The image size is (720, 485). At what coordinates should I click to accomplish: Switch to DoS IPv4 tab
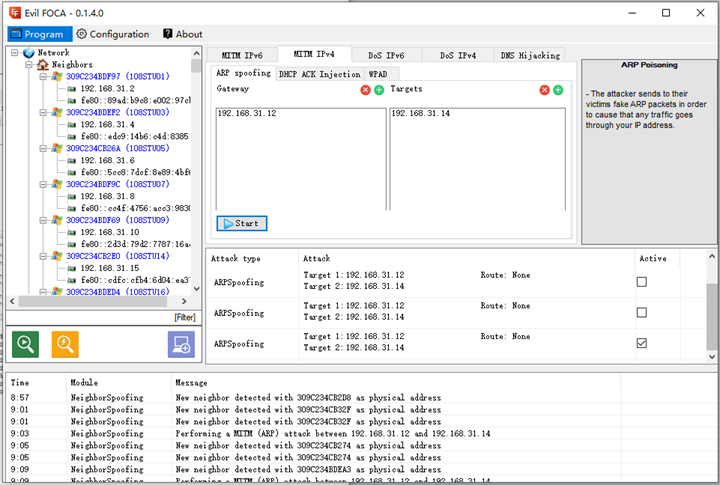click(458, 55)
